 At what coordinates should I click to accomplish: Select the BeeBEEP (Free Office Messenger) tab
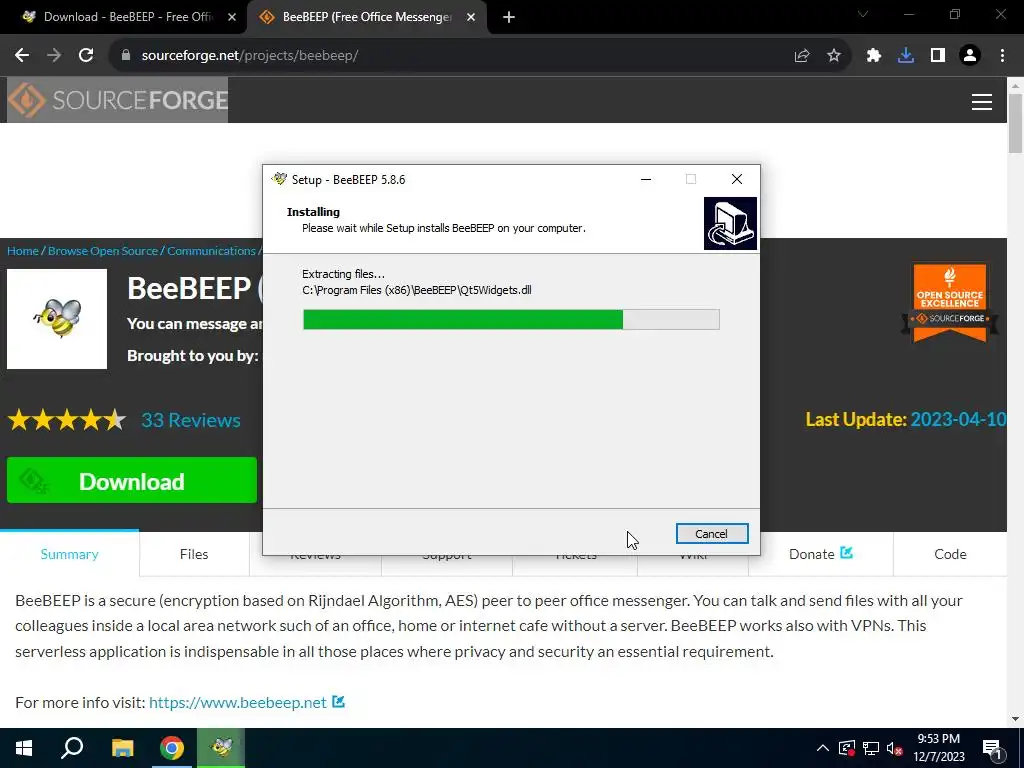(x=366, y=18)
